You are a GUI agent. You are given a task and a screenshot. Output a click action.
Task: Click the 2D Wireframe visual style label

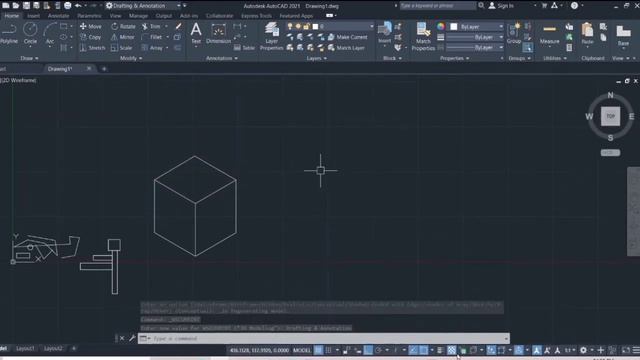tap(18, 80)
